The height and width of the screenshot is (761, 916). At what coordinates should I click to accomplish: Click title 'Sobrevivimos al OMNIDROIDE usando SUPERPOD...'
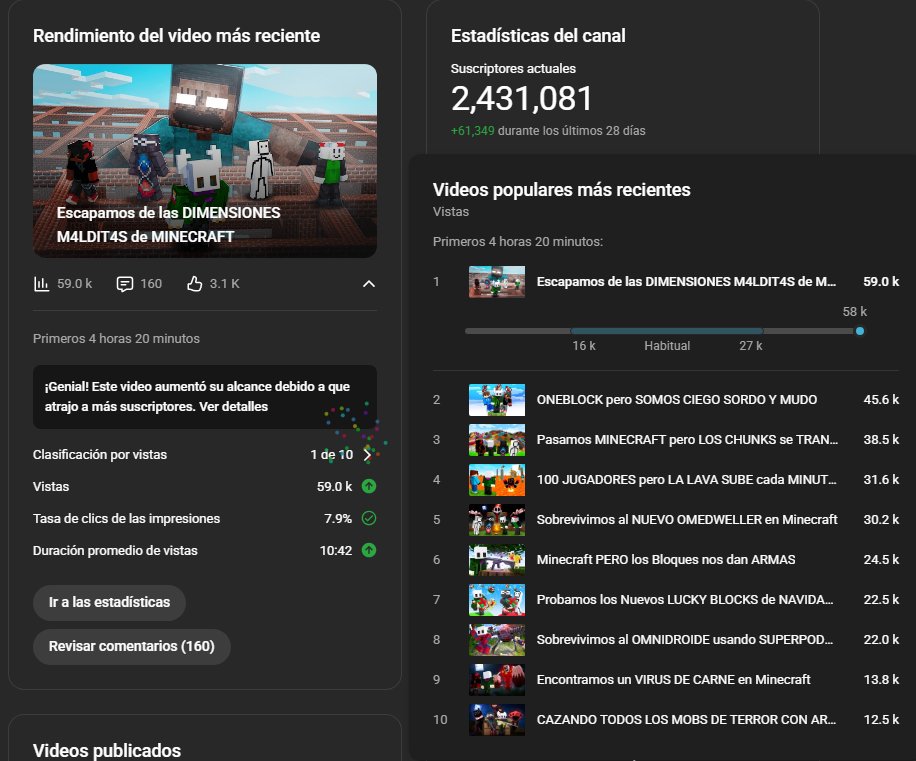pyautogui.click(x=685, y=640)
